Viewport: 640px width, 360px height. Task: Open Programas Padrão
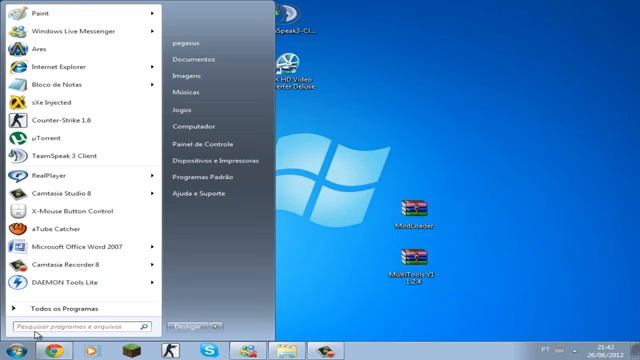[x=202, y=177]
